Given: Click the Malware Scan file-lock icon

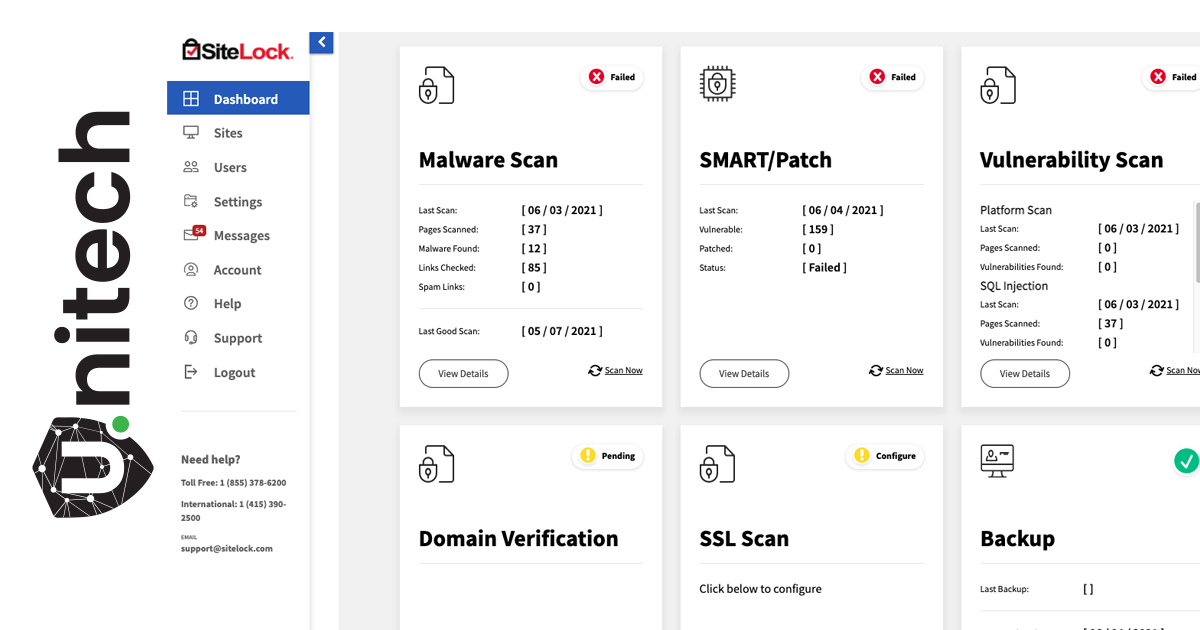Looking at the screenshot, I should 436,85.
